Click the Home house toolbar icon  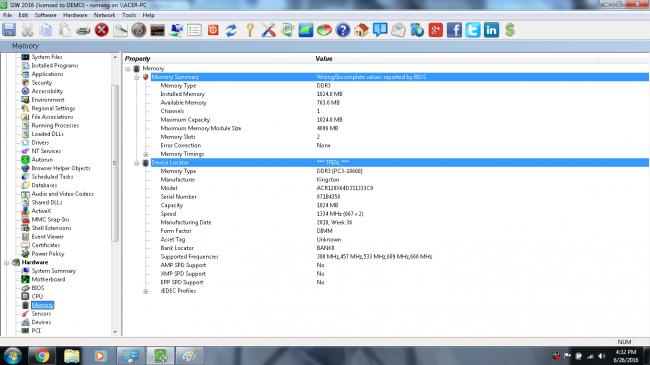tap(361, 30)
